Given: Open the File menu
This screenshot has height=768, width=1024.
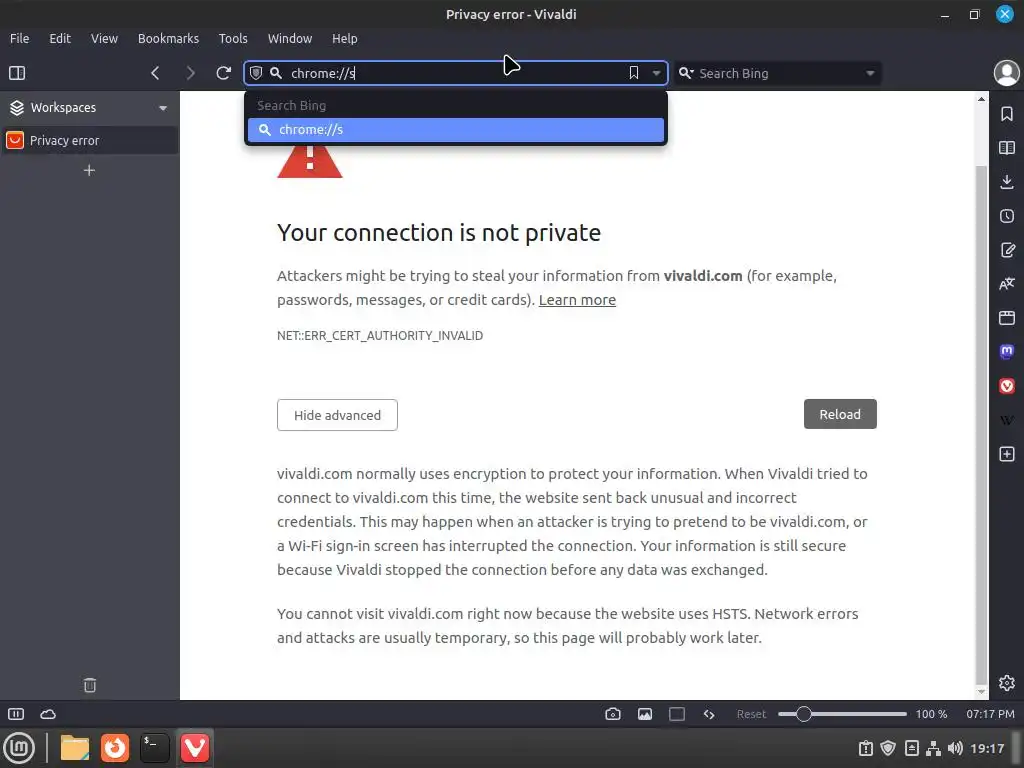Looking at the screenshot, I should [20, 39].
